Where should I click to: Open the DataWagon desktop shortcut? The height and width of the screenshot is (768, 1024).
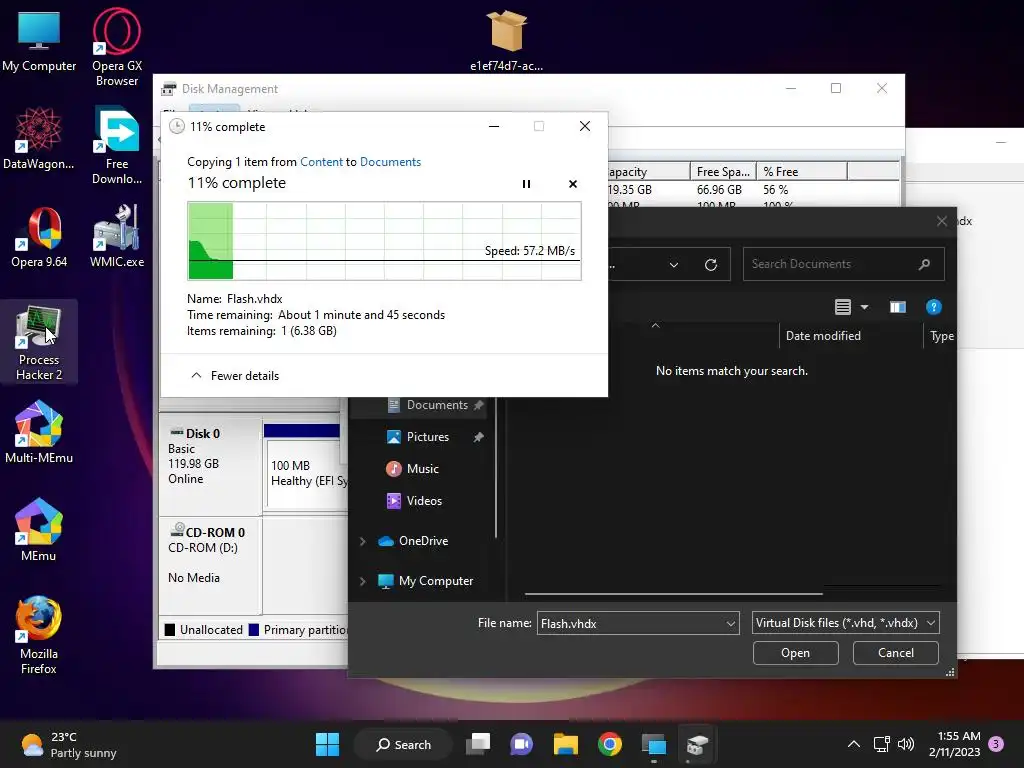tap(39, 138)
